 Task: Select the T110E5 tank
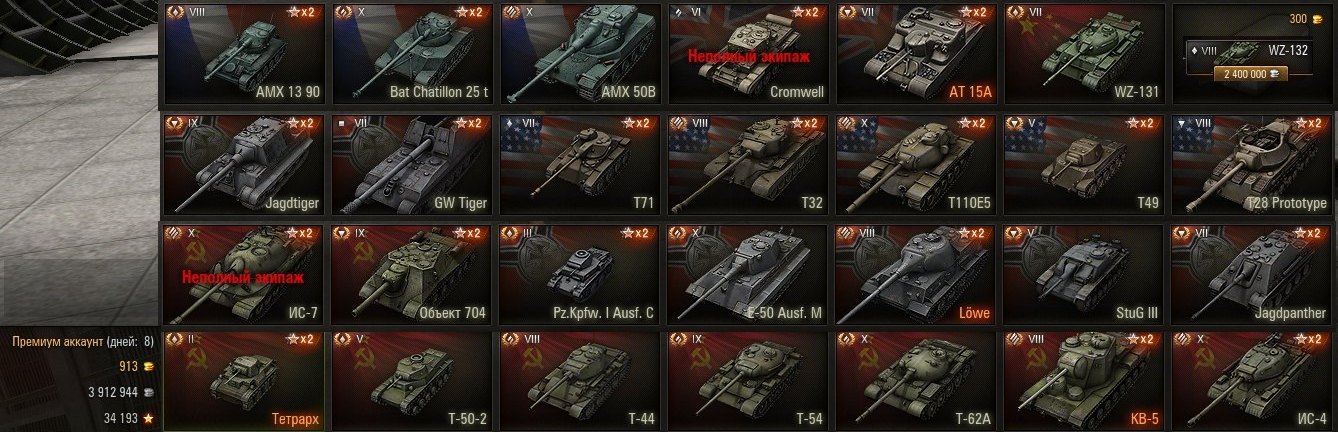pos(915,163)
